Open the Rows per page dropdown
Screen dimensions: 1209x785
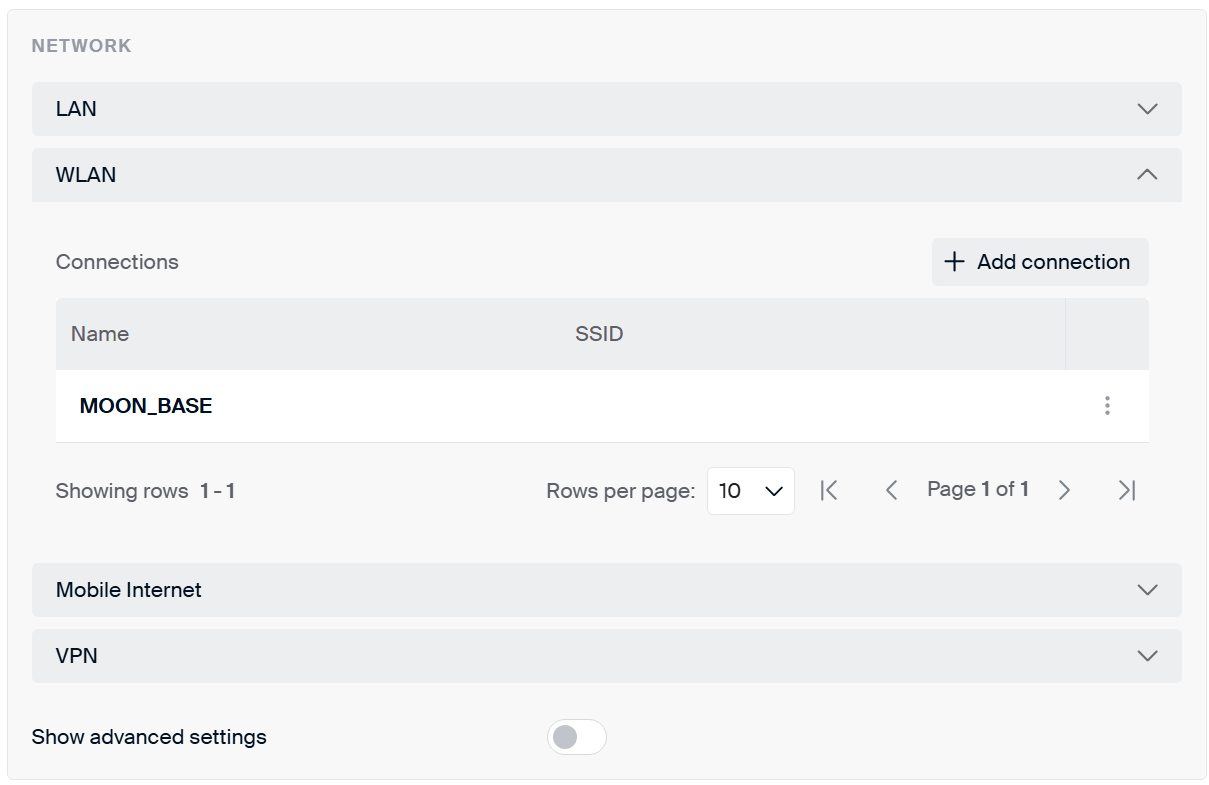[750, 491]
